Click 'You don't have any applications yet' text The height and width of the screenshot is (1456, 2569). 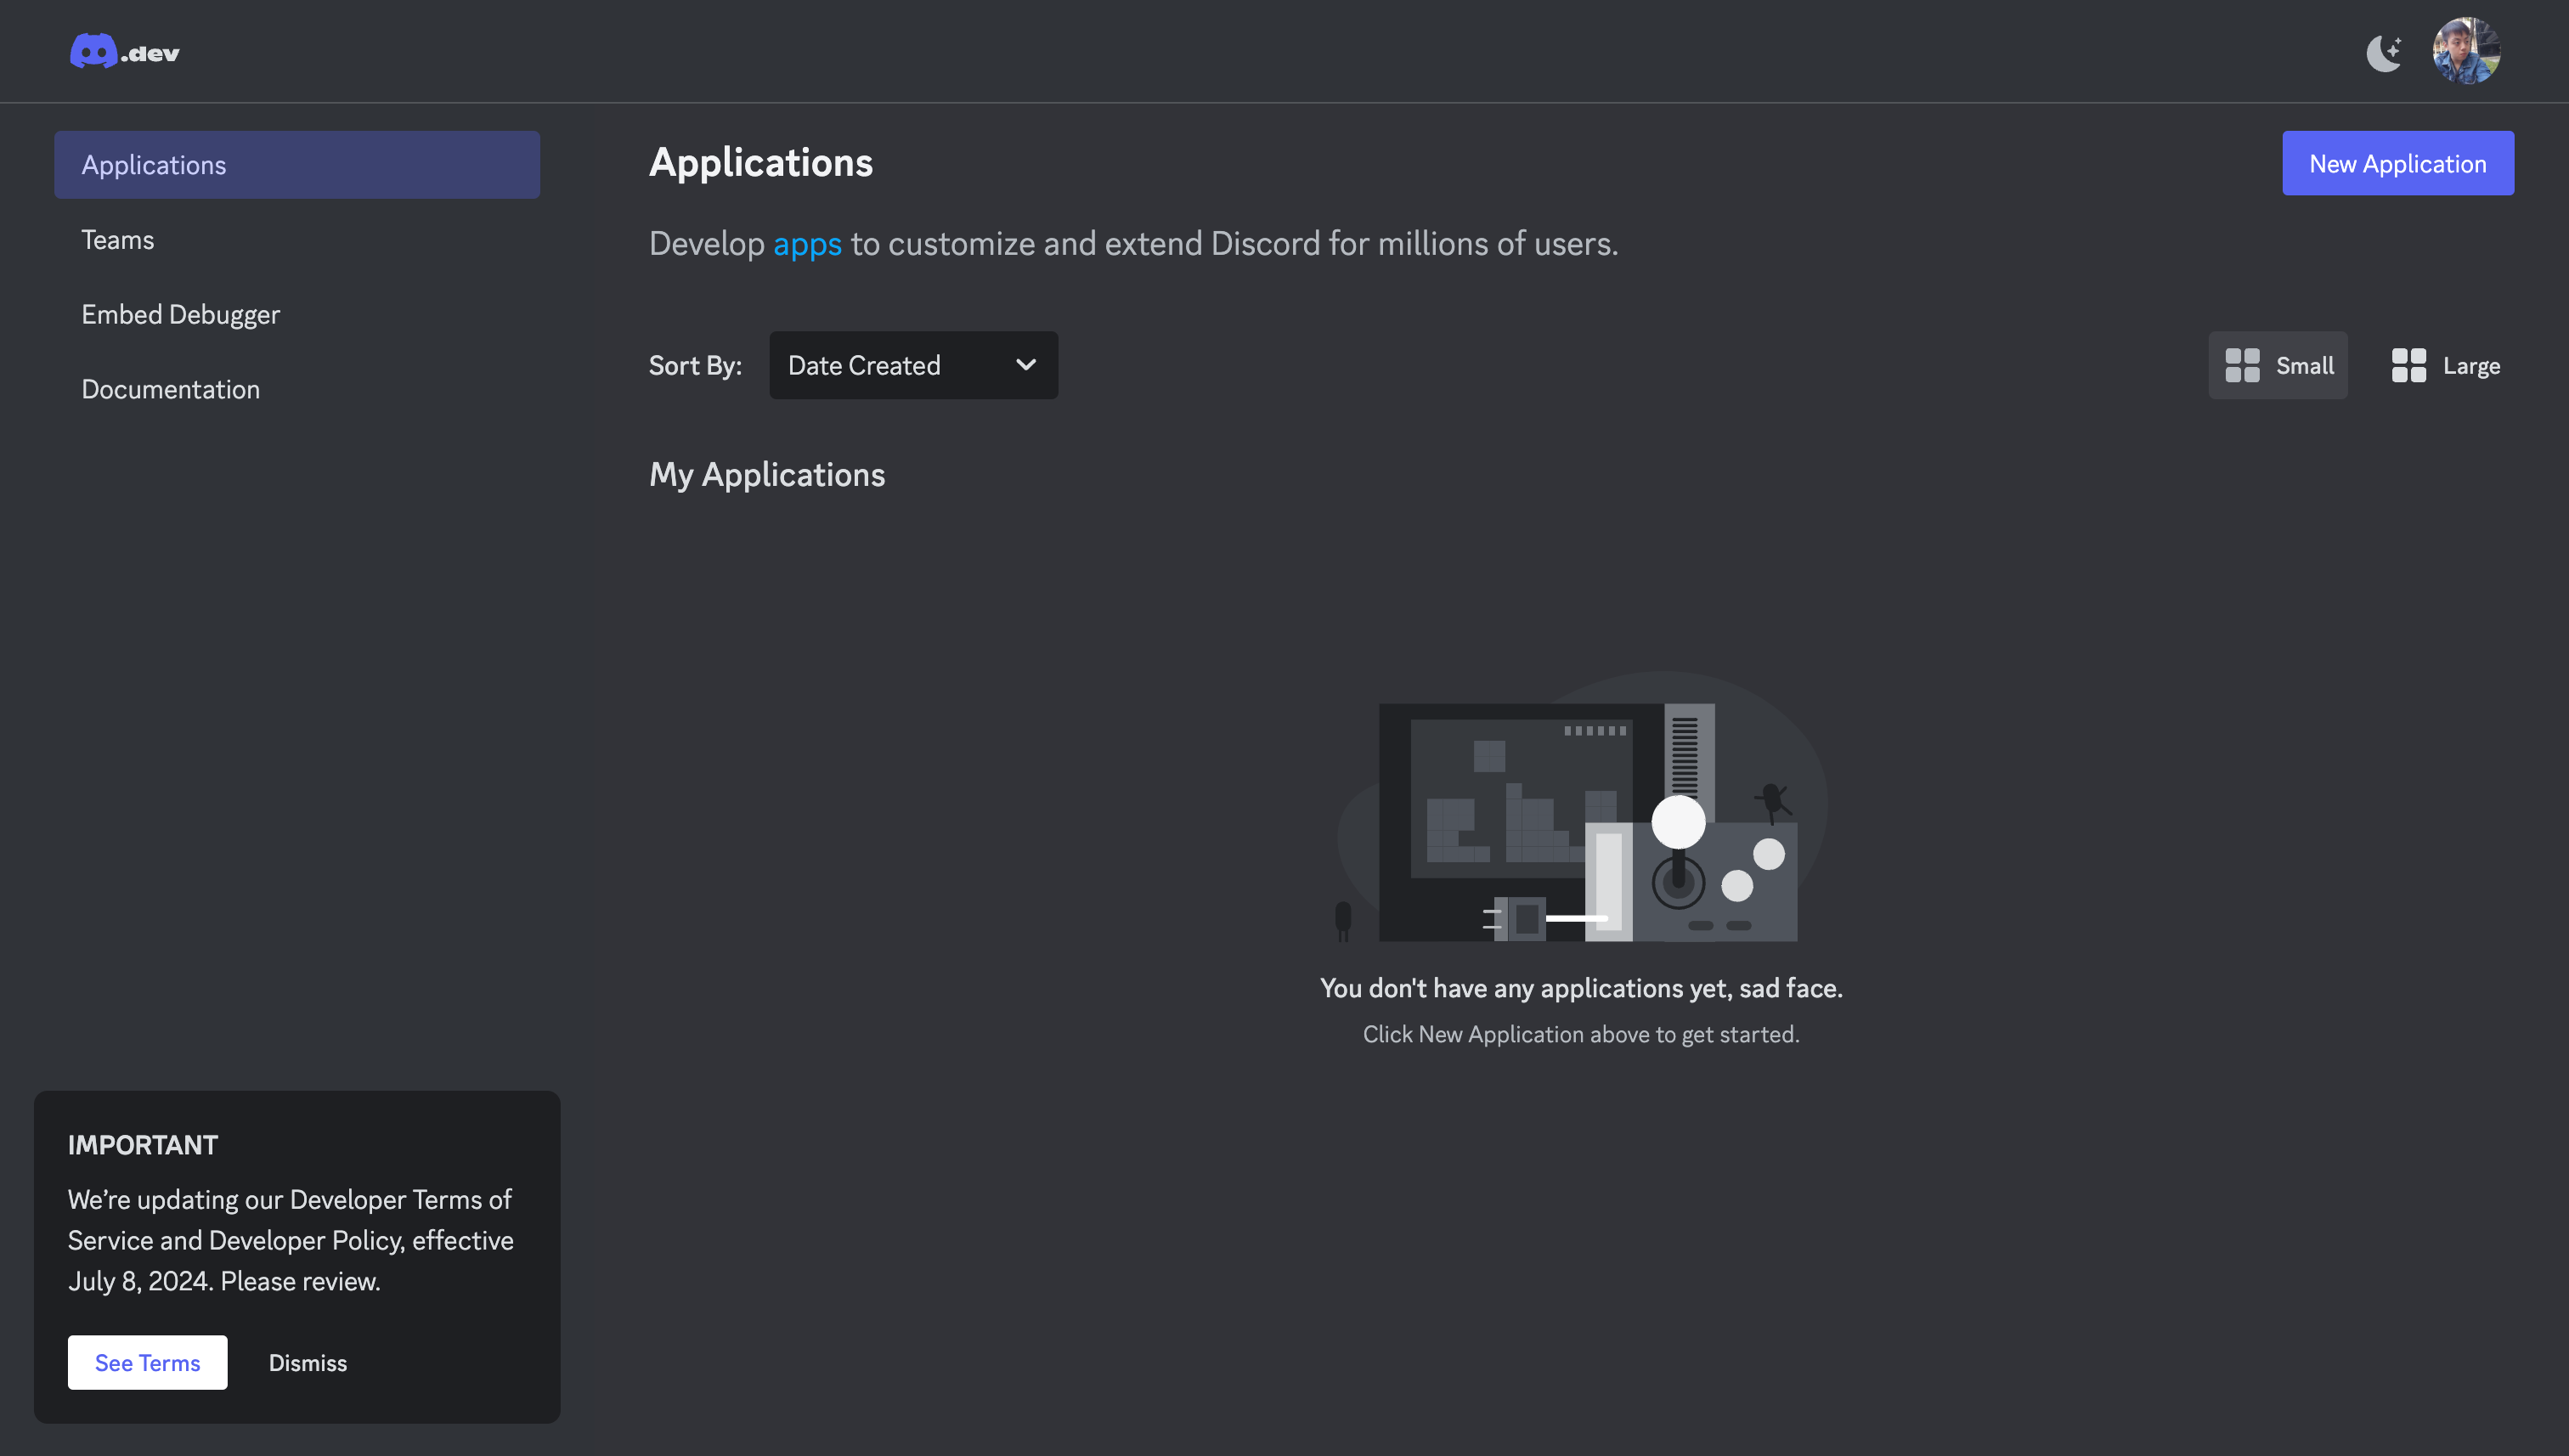pos(1581,988)
